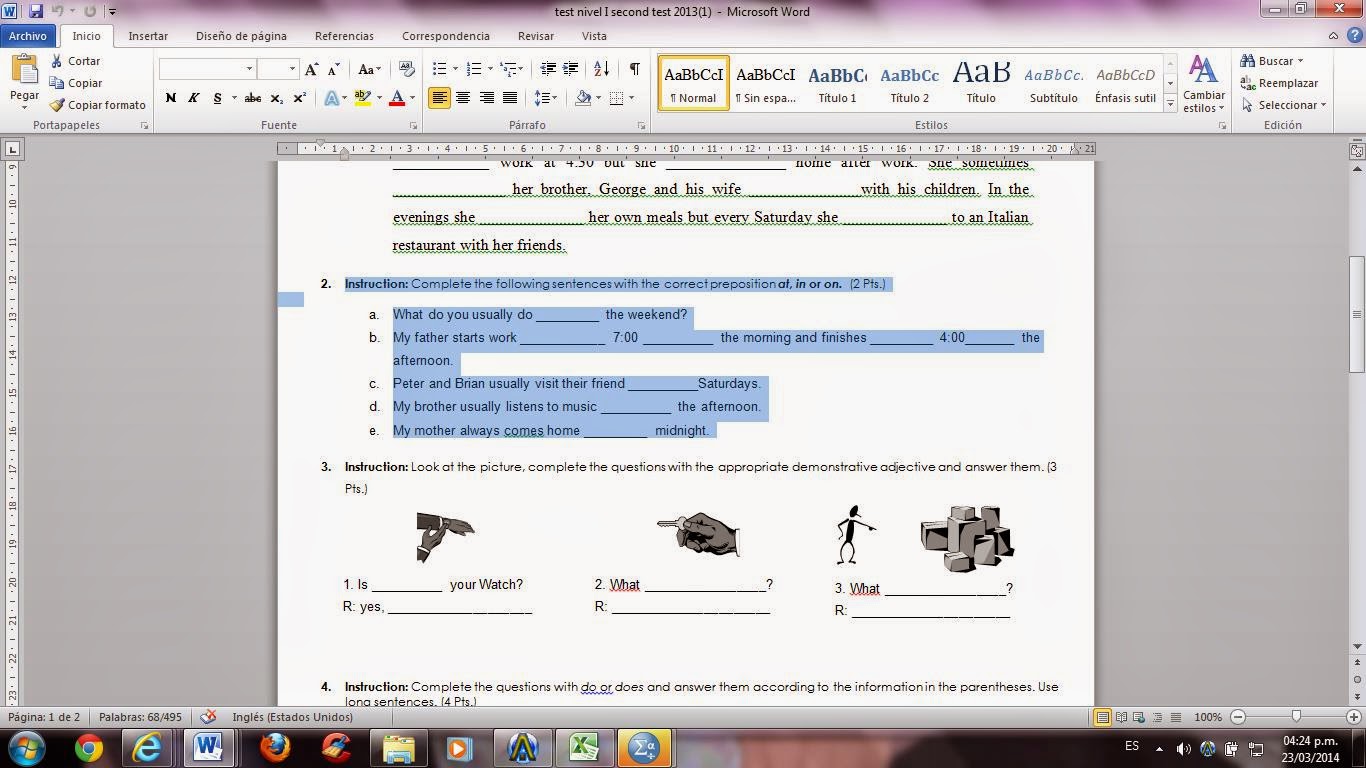1366x768 pixels.
Task: Apply the Subtítulo style
Action: click(x=1053, y=83)
